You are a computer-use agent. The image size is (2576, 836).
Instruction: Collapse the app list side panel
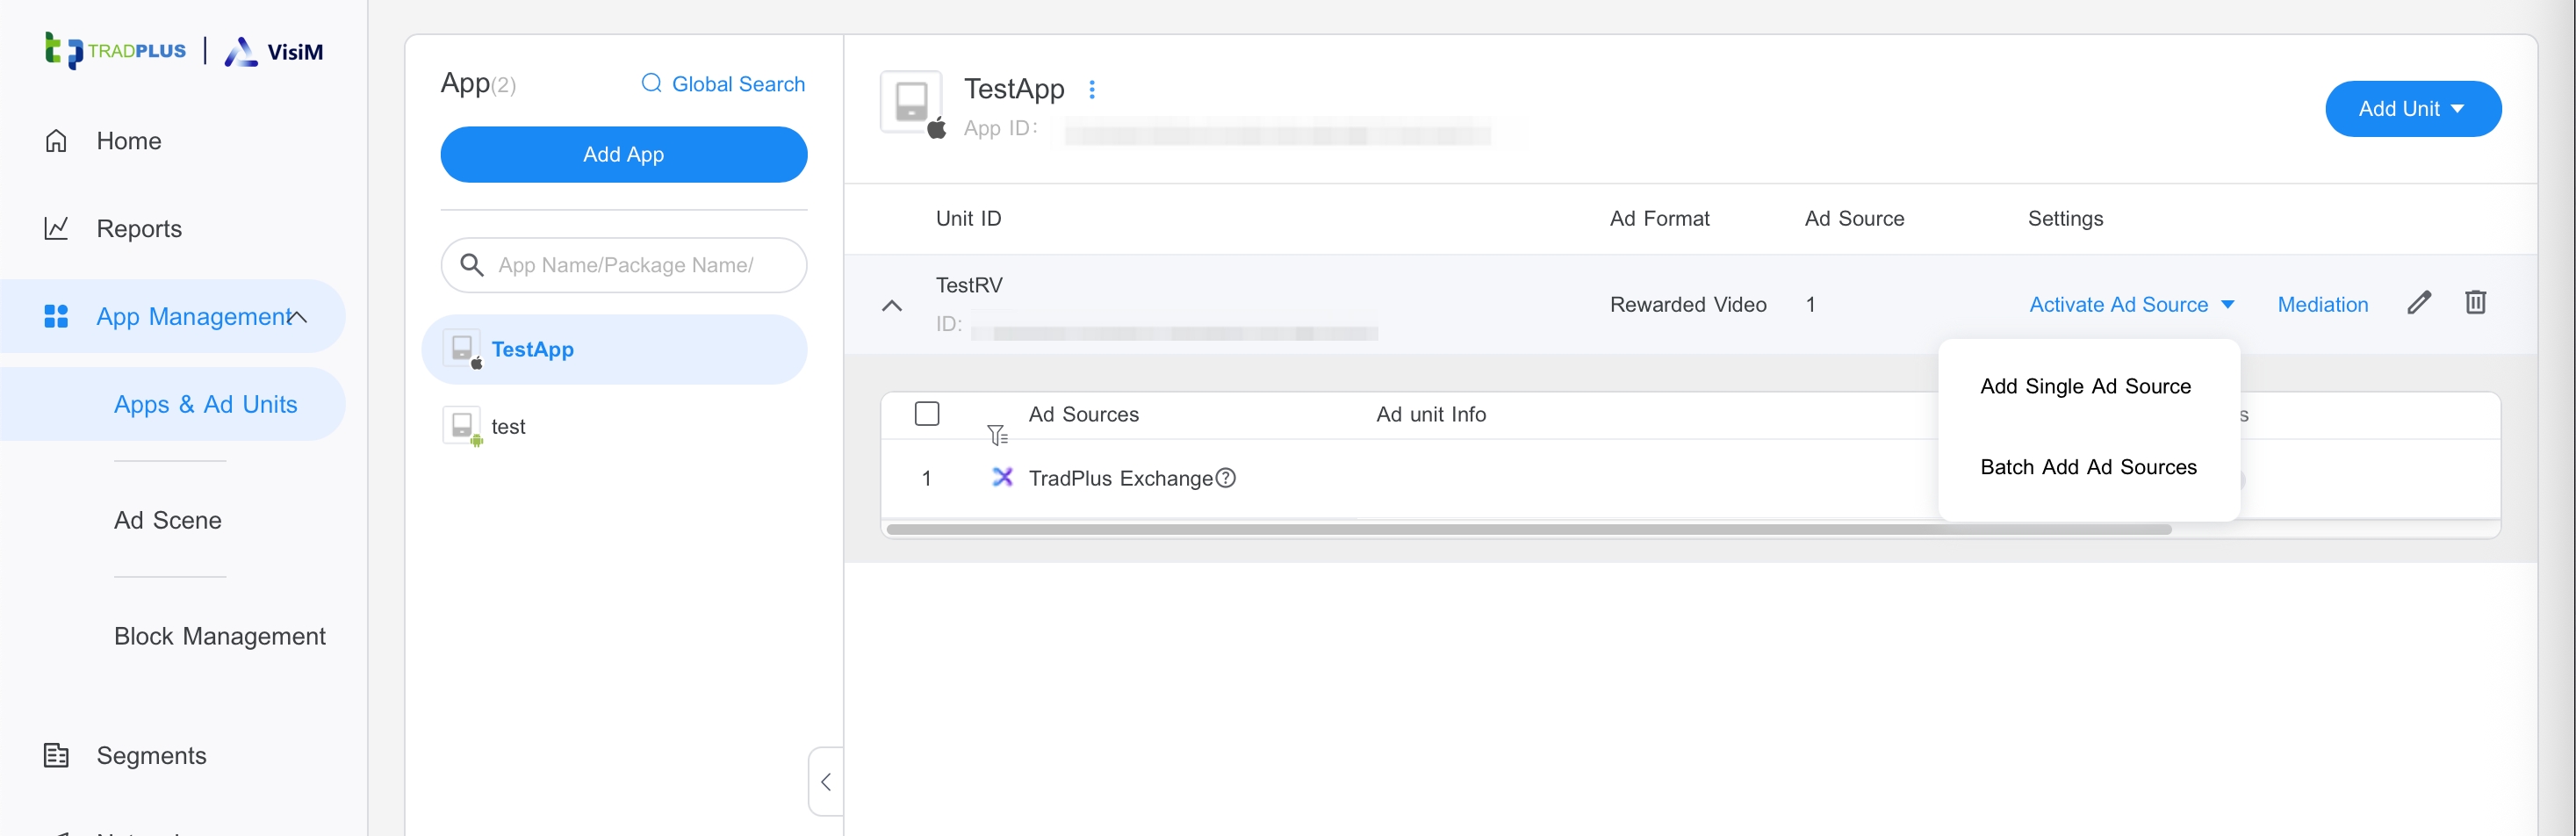coord(826,781)
